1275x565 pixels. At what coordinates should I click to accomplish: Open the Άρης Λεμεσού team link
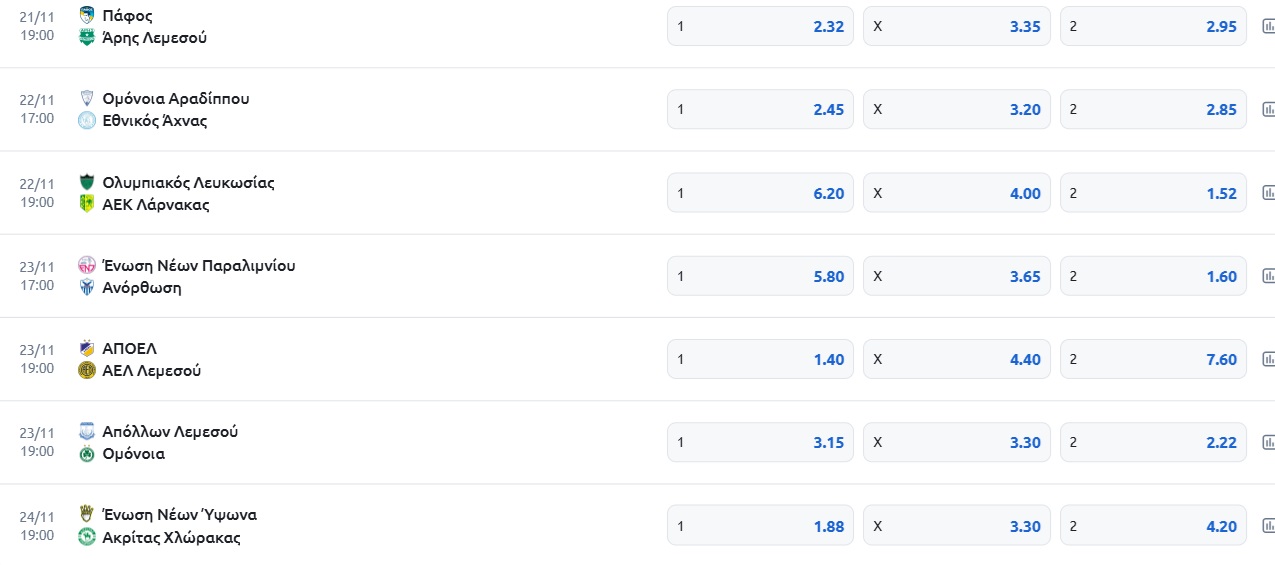pyautogui.click(x=154, y=38)
